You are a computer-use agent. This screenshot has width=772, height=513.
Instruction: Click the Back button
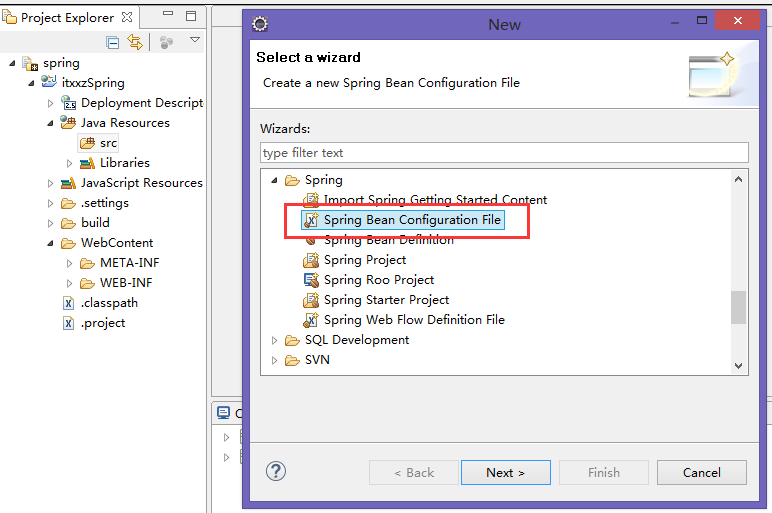pyautogui.click(x=414, y=473)
